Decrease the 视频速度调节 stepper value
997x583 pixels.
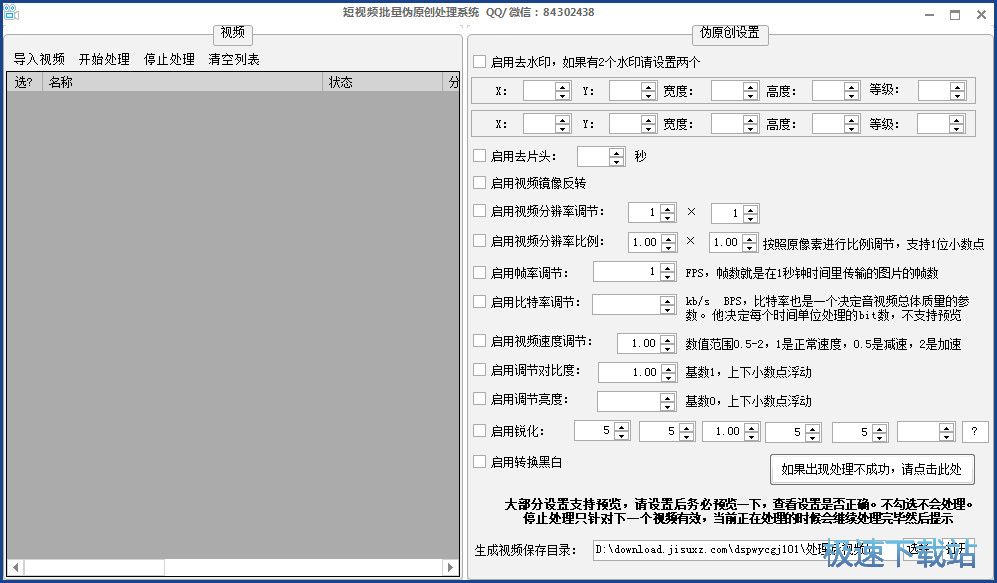coord(668,348)
